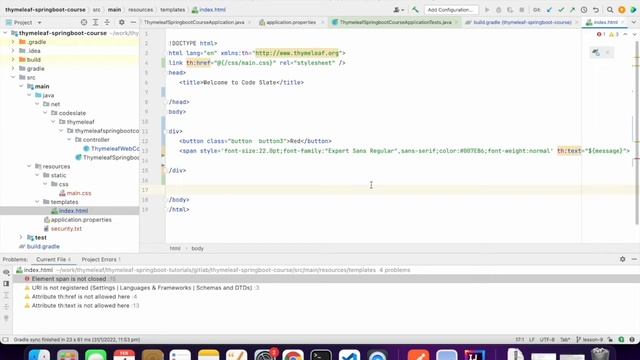Image resolution: width=640 pixels, height=360 pixels.
Task: Click body in the editor breadcrumb
Action: tap(197, 248)
